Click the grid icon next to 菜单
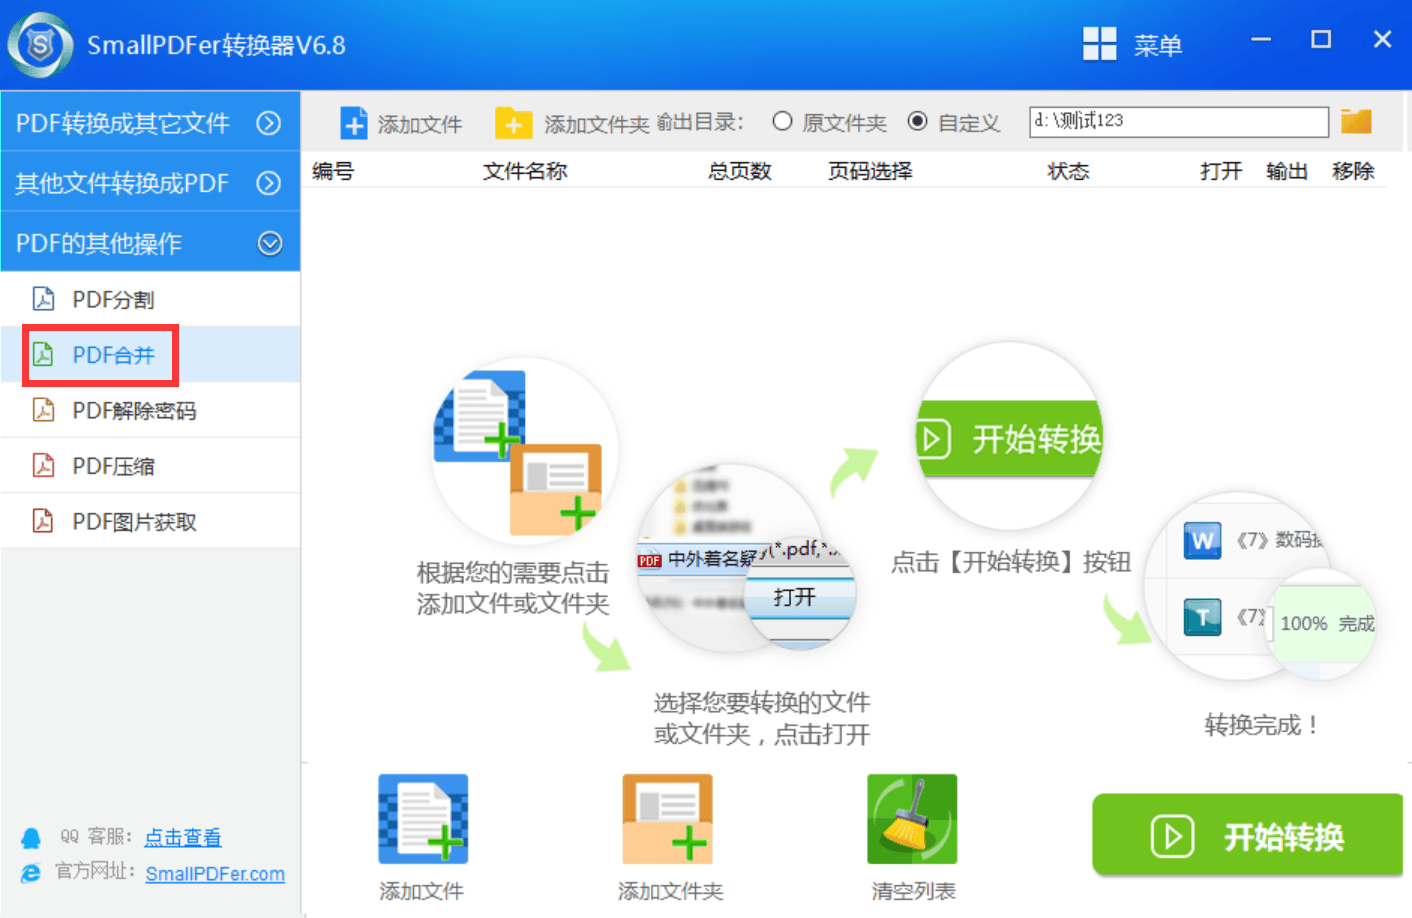Screen dimensions: 1412x918 tap(1100, 43)
